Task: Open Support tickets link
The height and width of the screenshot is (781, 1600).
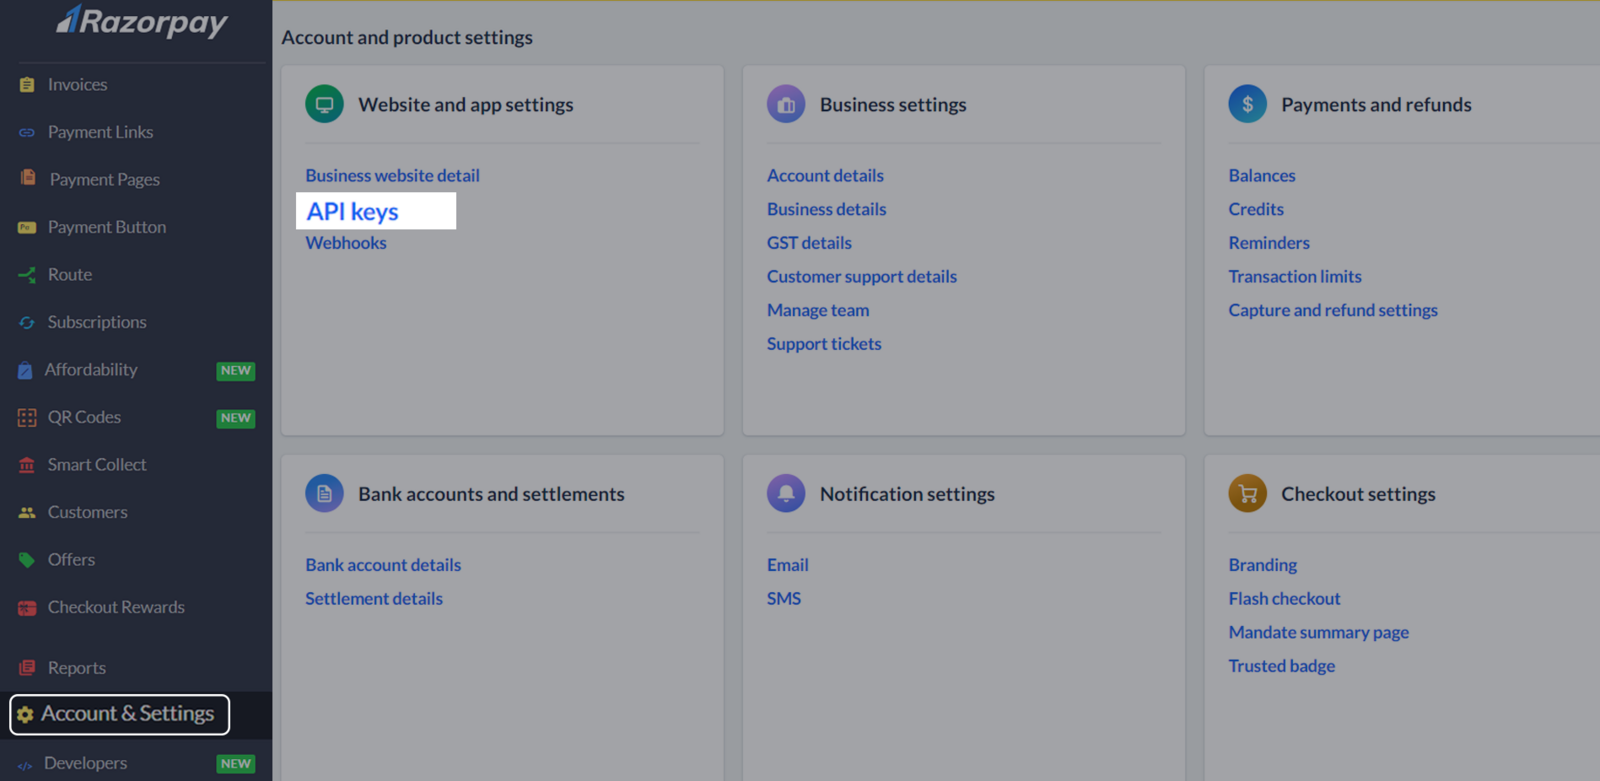Action: [x=824, y=344]
